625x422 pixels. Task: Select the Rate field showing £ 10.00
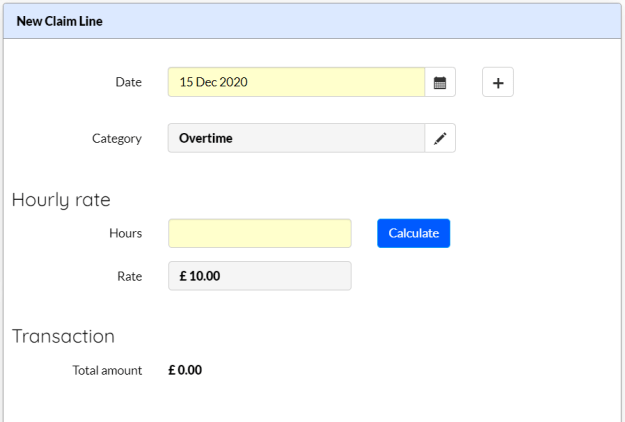pos(260,276)
